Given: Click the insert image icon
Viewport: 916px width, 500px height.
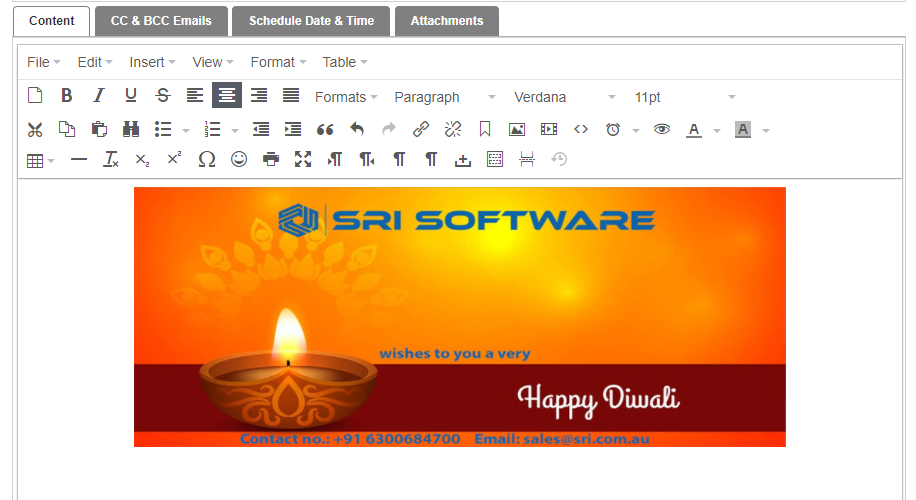Looking at the screenshot, I should tap(517, 129).
